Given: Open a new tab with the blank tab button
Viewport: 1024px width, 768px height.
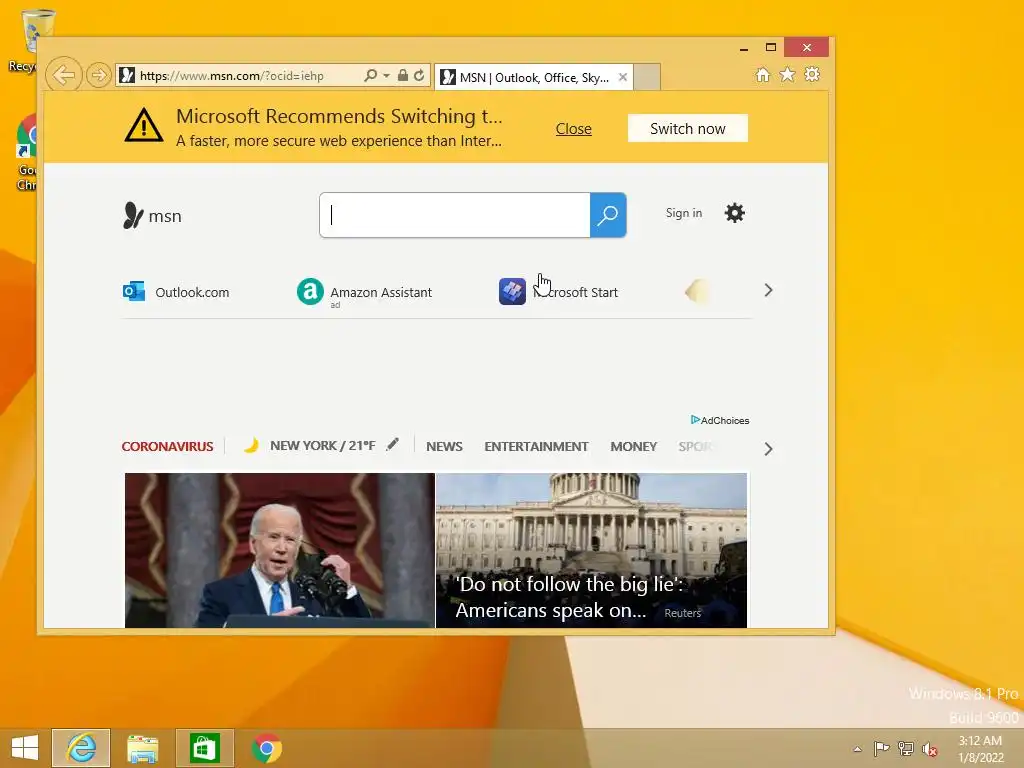Looking at the screenshot, I should [x=647, y=77].
